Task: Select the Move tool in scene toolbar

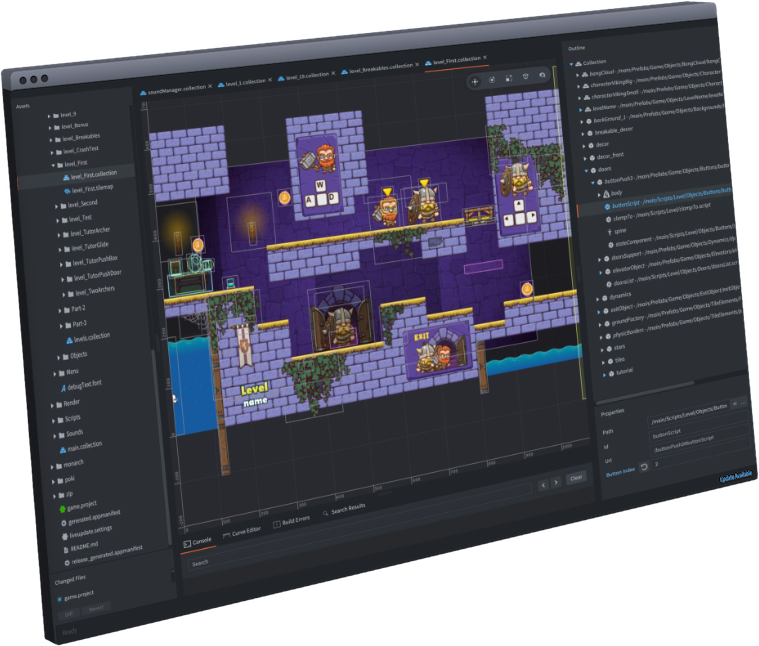Action: [475, 81]
